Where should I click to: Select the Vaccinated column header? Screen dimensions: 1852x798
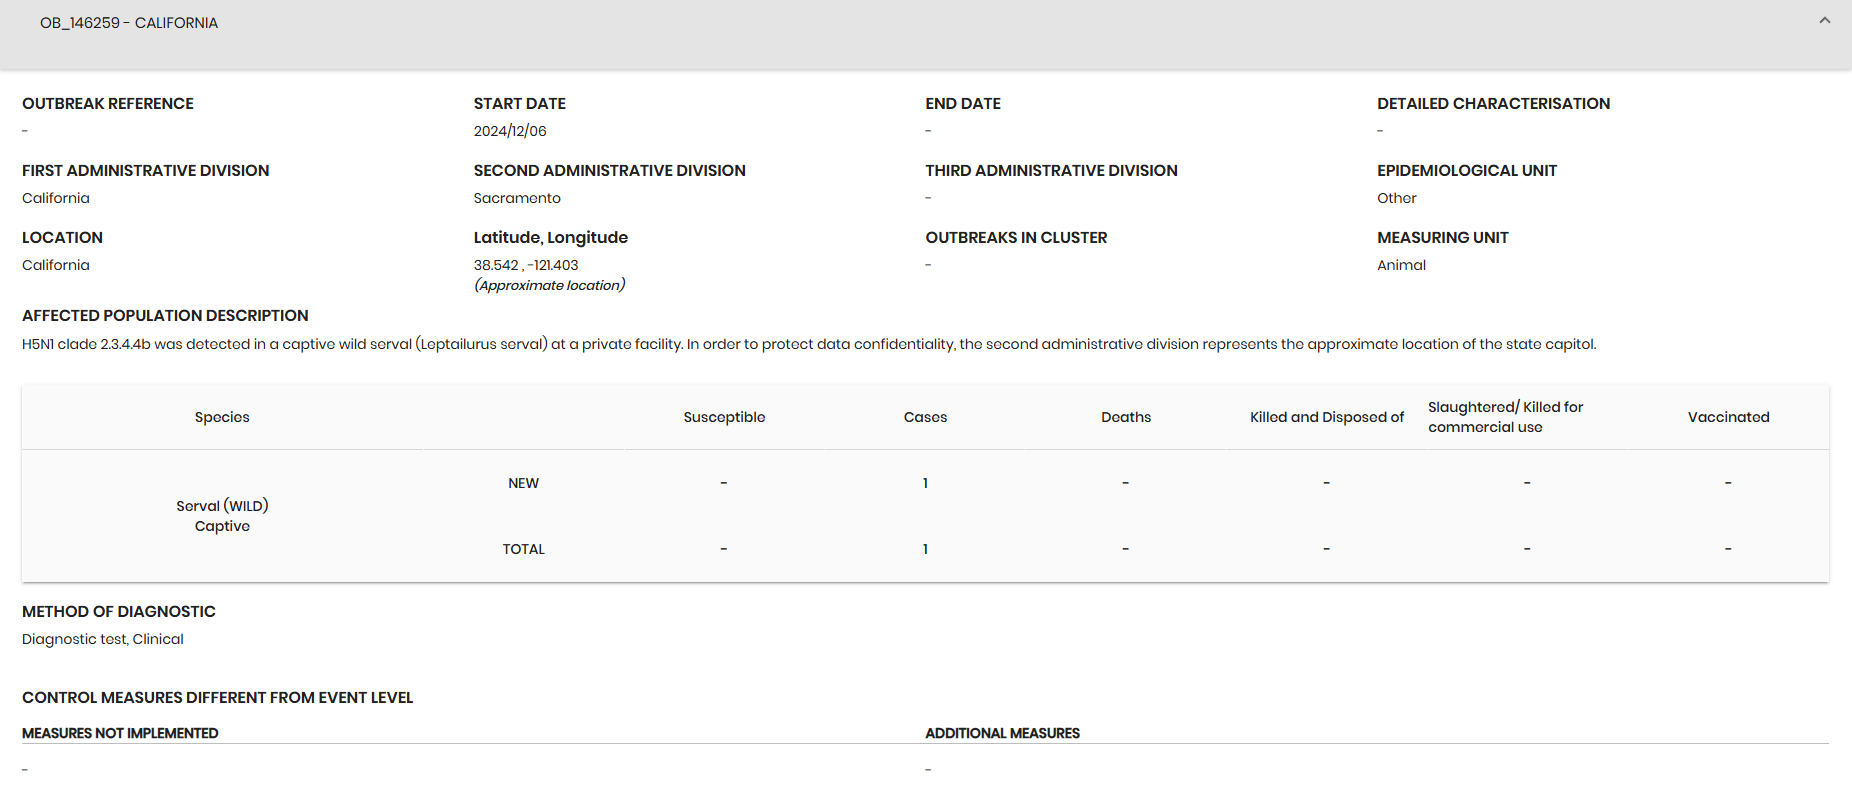1728,417
